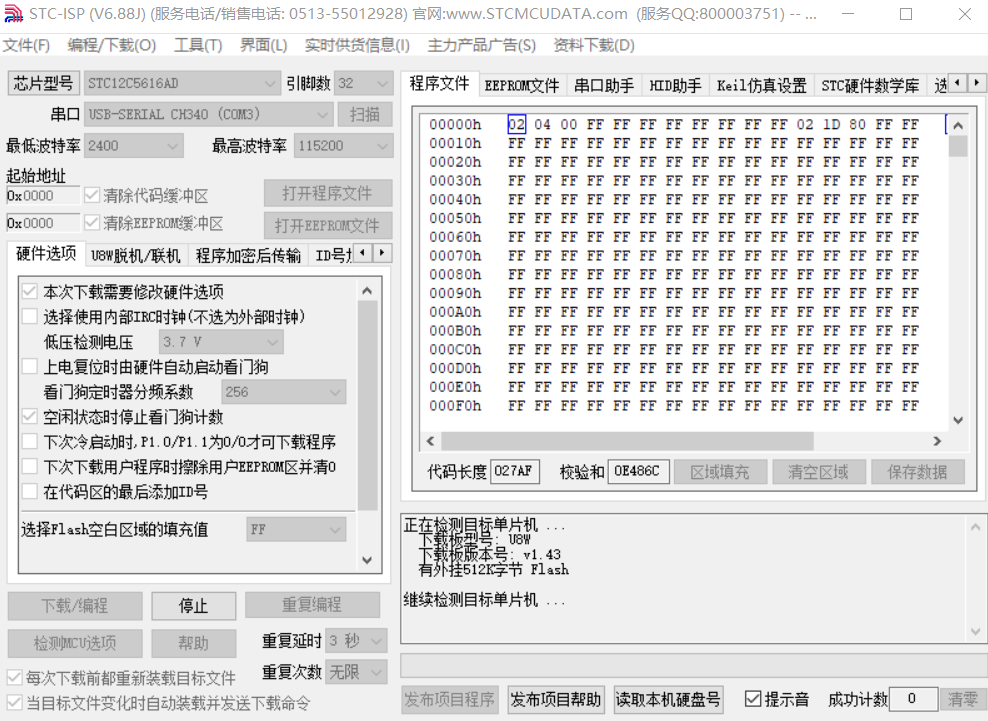The image size is (988, 721).
Task: Click hex view scroll right arrow
Action: (938, 441)
